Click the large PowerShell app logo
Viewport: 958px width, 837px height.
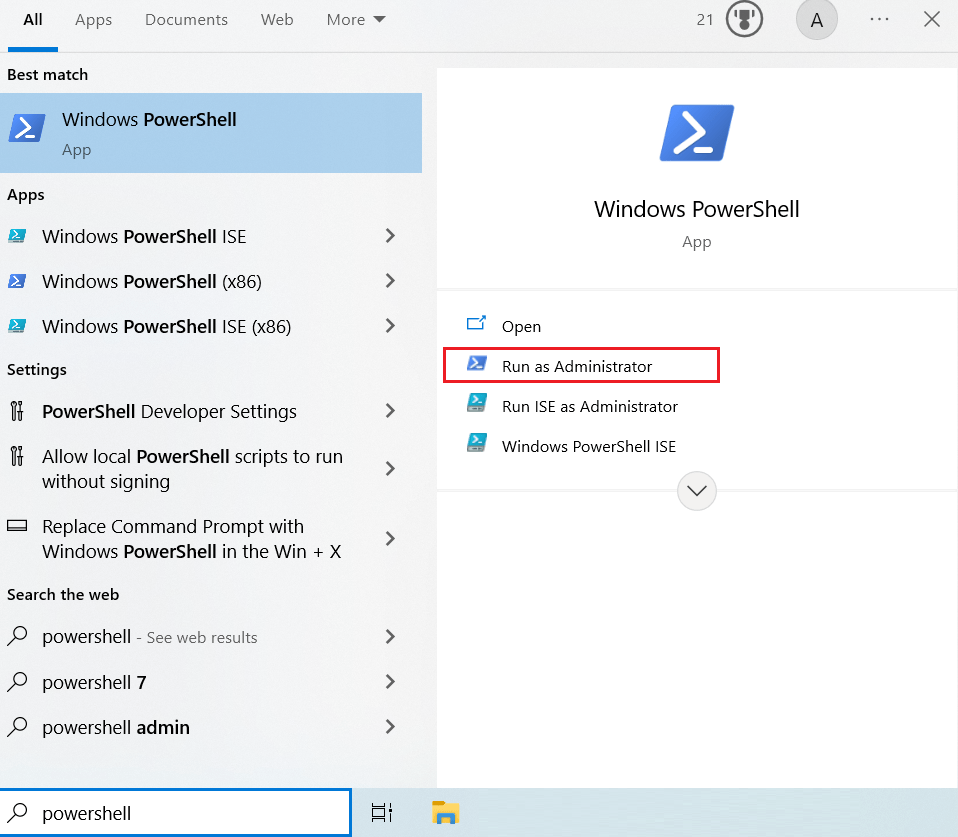tap(696, 131)
